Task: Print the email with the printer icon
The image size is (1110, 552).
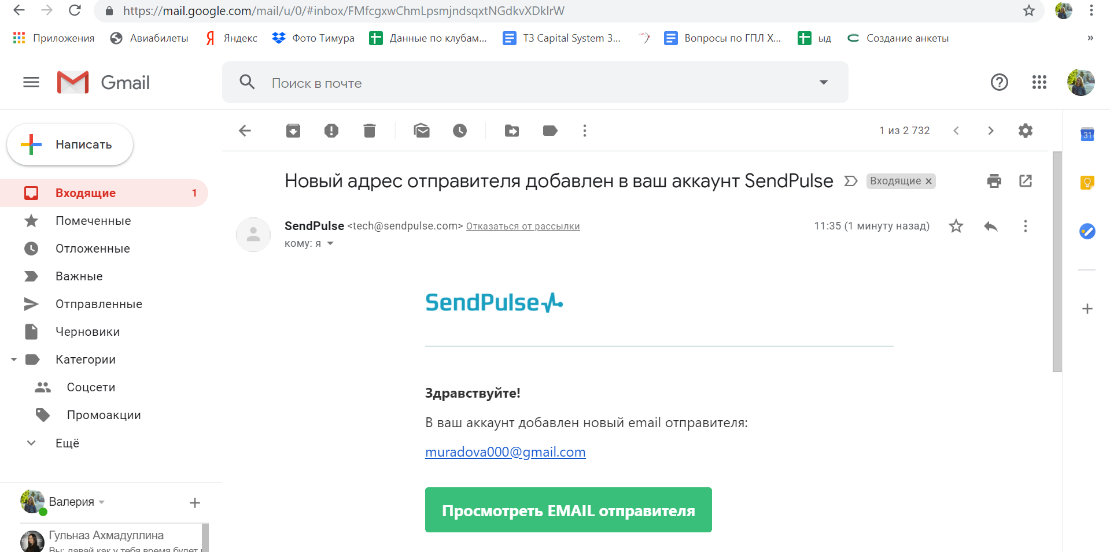Action: (x=994, y=181)
